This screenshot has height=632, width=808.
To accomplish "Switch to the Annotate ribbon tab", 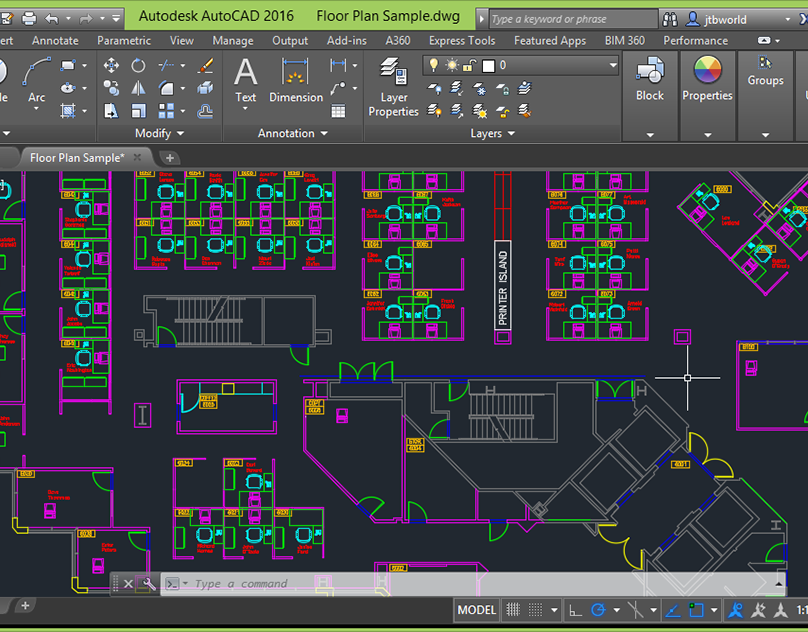I will (55, 41).
